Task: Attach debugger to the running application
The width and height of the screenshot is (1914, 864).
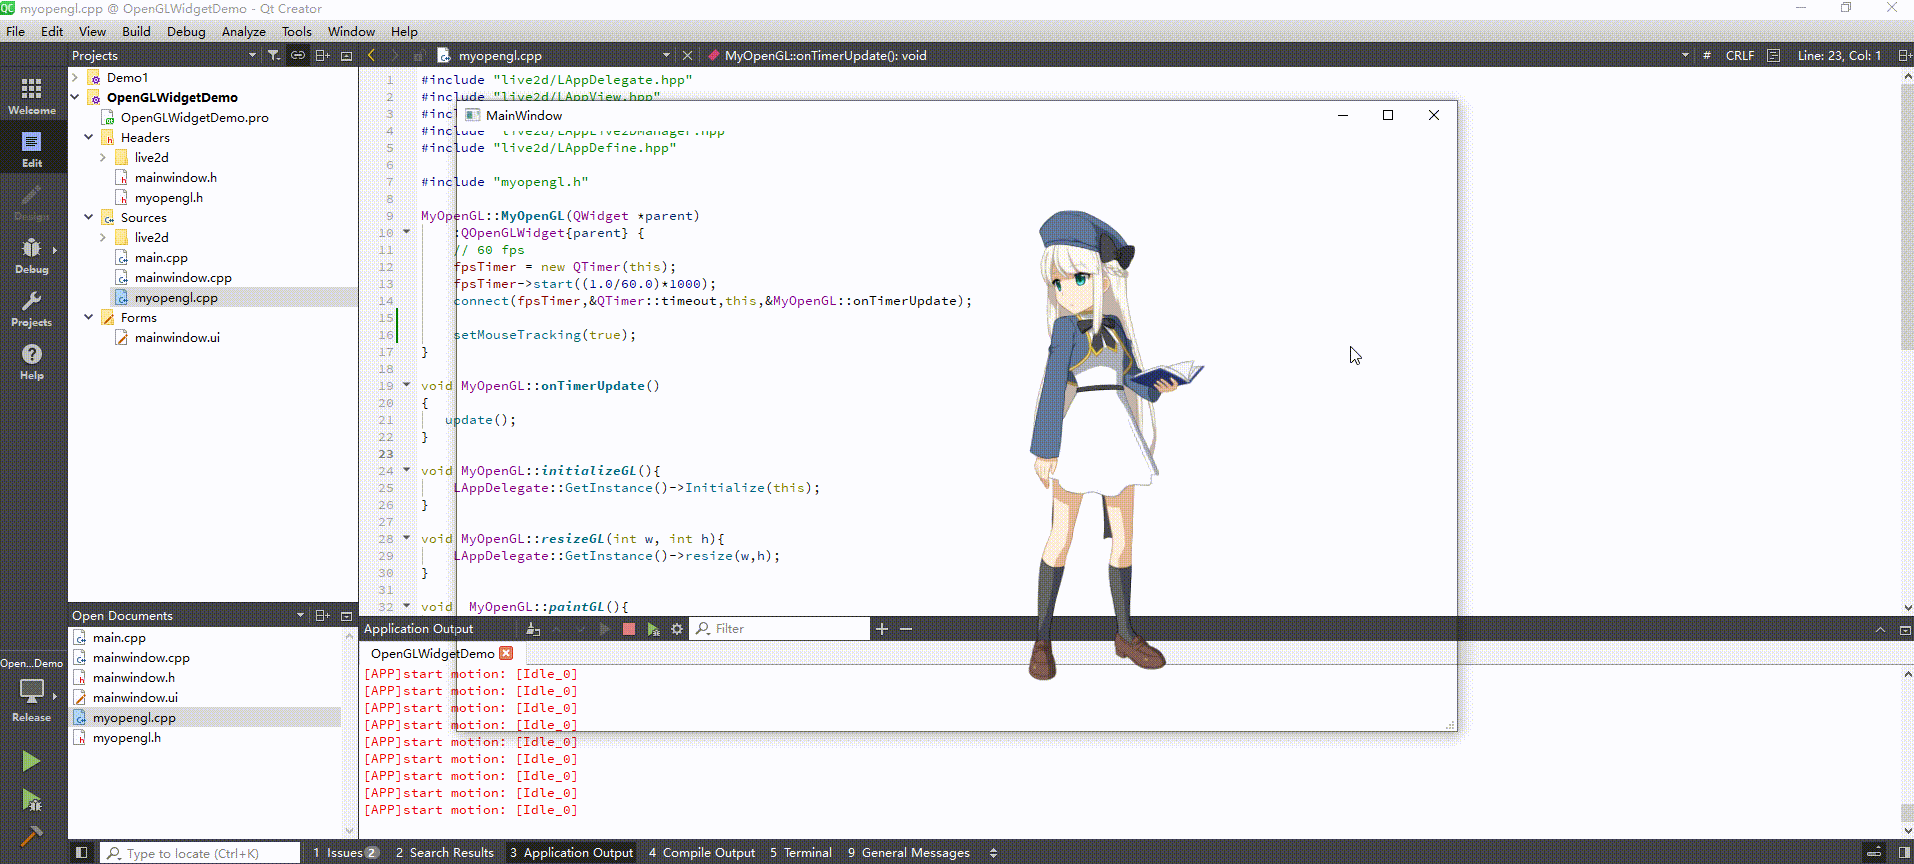Action: tap(653, 629)
